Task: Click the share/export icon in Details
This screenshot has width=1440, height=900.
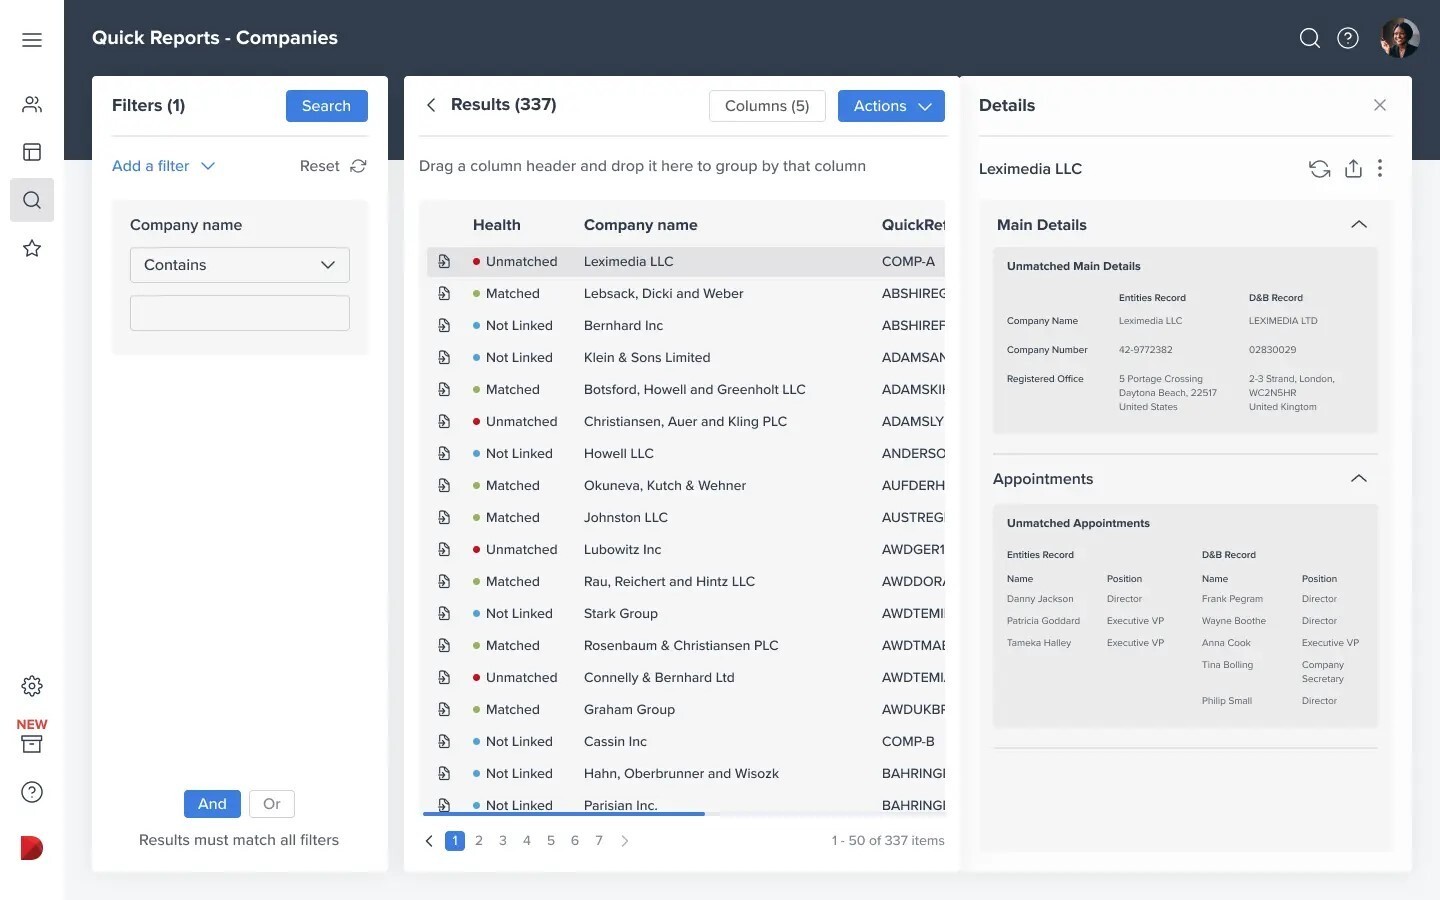Action: (x=1353, y=169)
